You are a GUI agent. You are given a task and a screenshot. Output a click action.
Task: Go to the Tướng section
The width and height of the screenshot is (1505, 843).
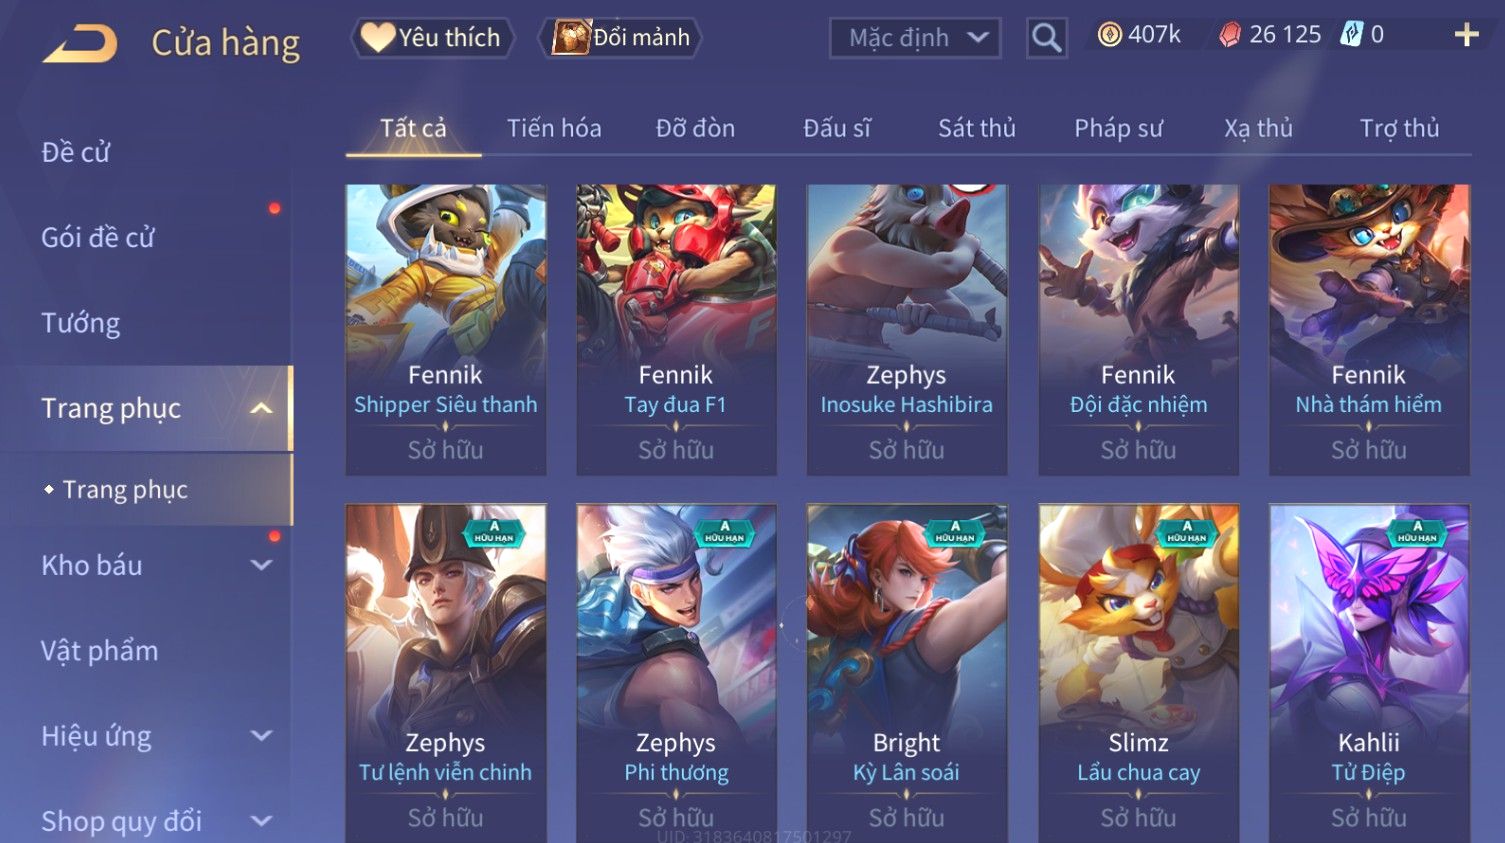pyautogui.click(x=80, y=323)
